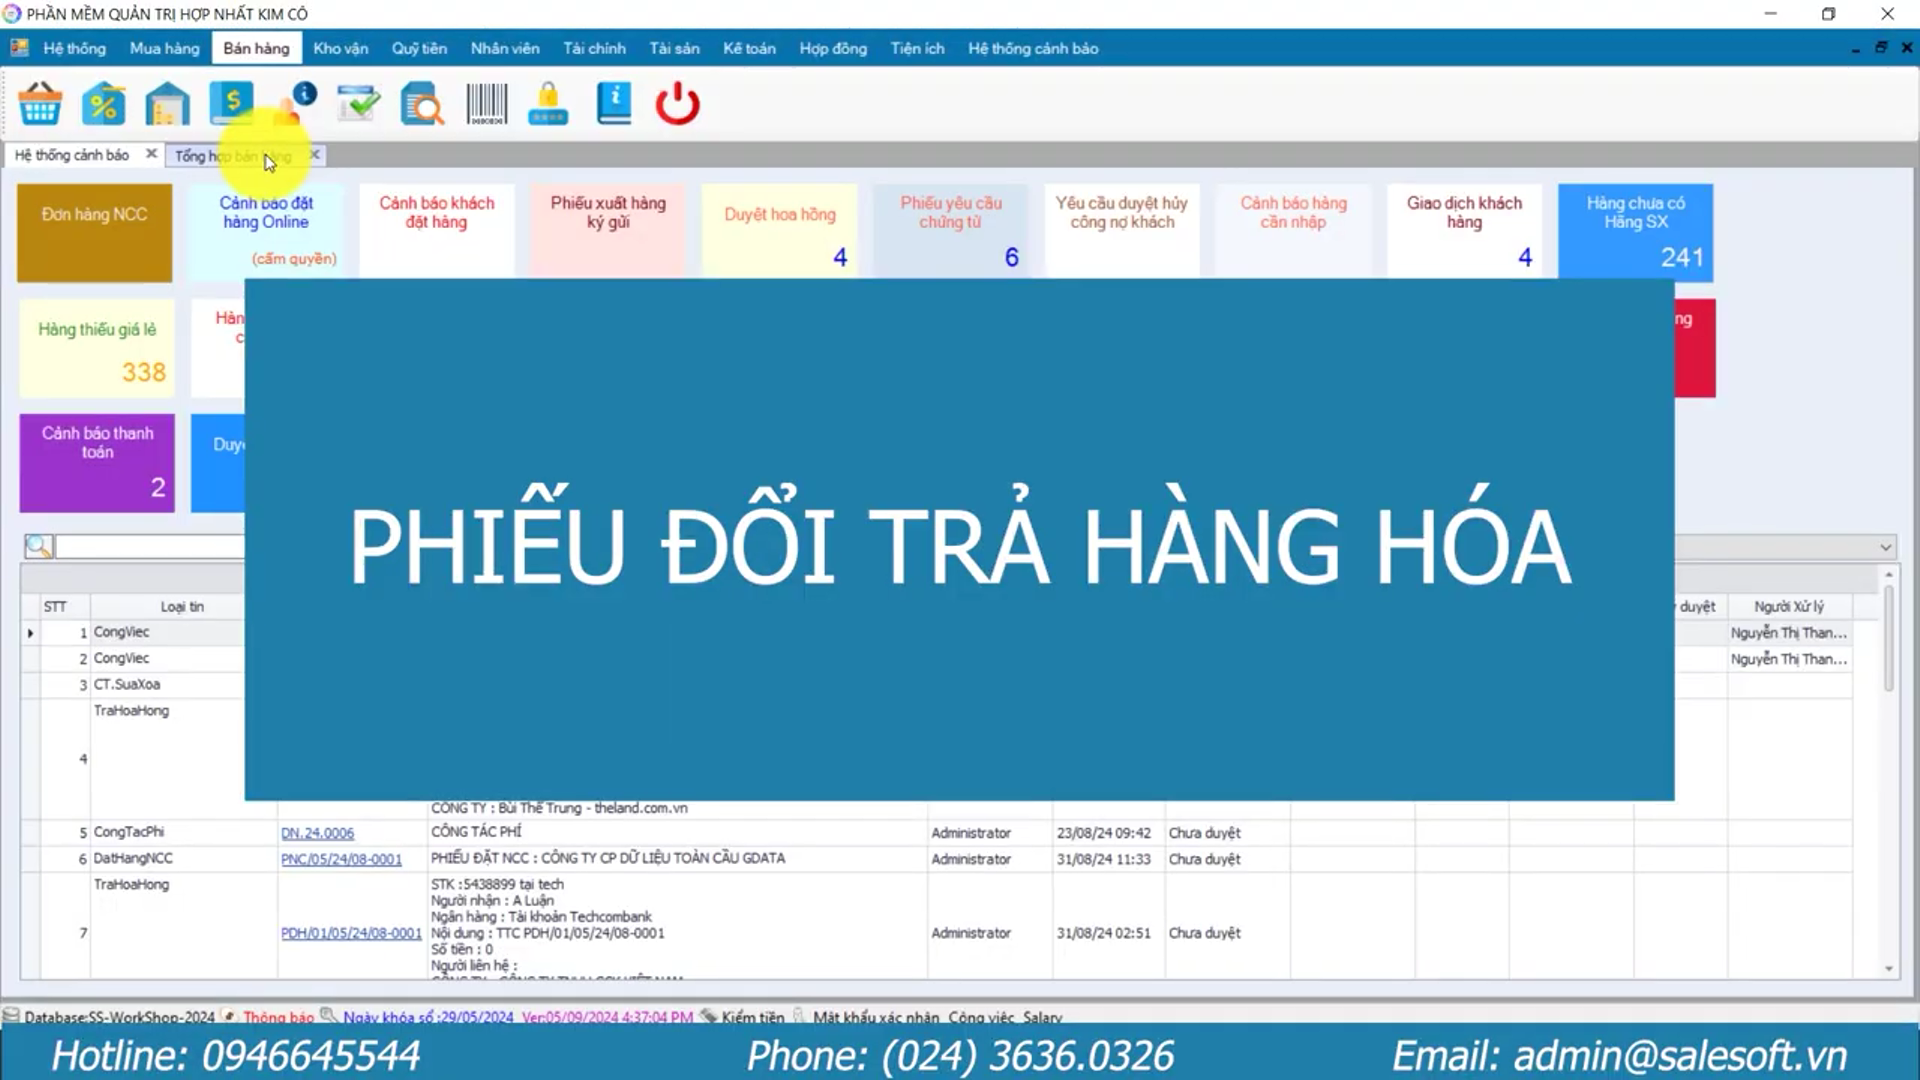This screenshot has height=1080, width=1920.
Task: Expand the dropdown arrow right of the filter bar
Action: [1885, 547]
